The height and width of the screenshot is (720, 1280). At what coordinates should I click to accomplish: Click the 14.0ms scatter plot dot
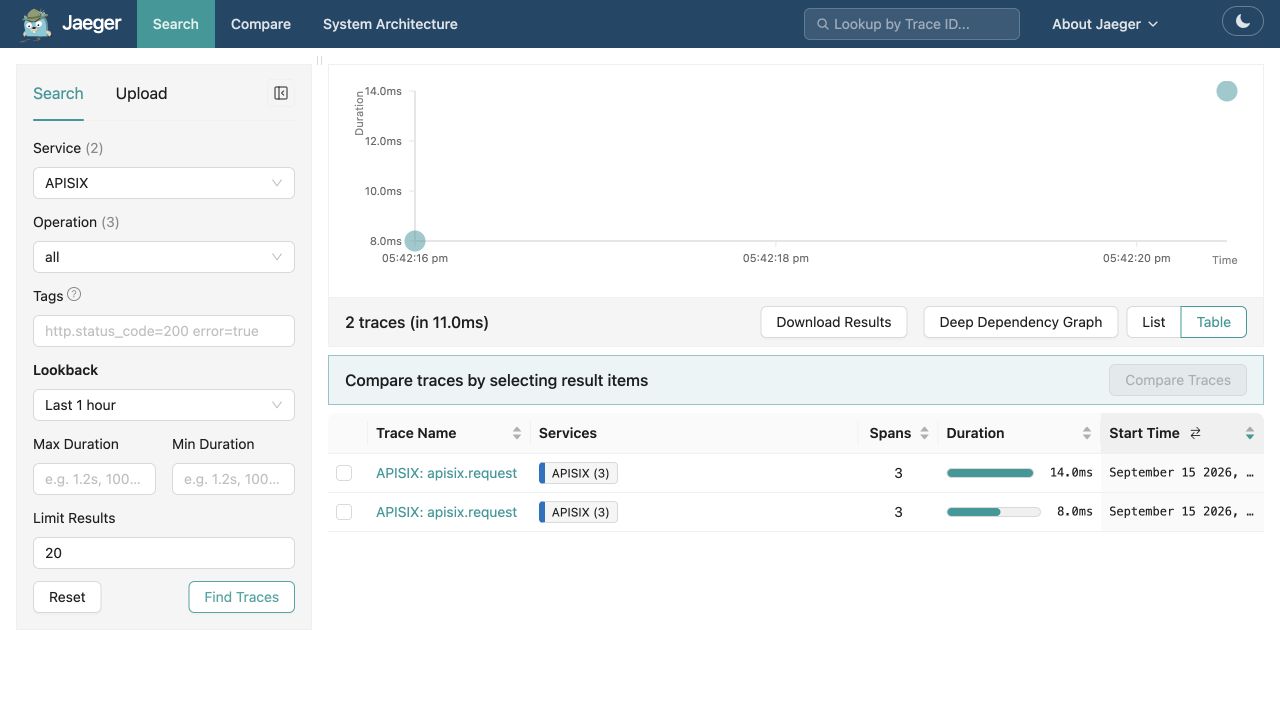click(1227, 91)
